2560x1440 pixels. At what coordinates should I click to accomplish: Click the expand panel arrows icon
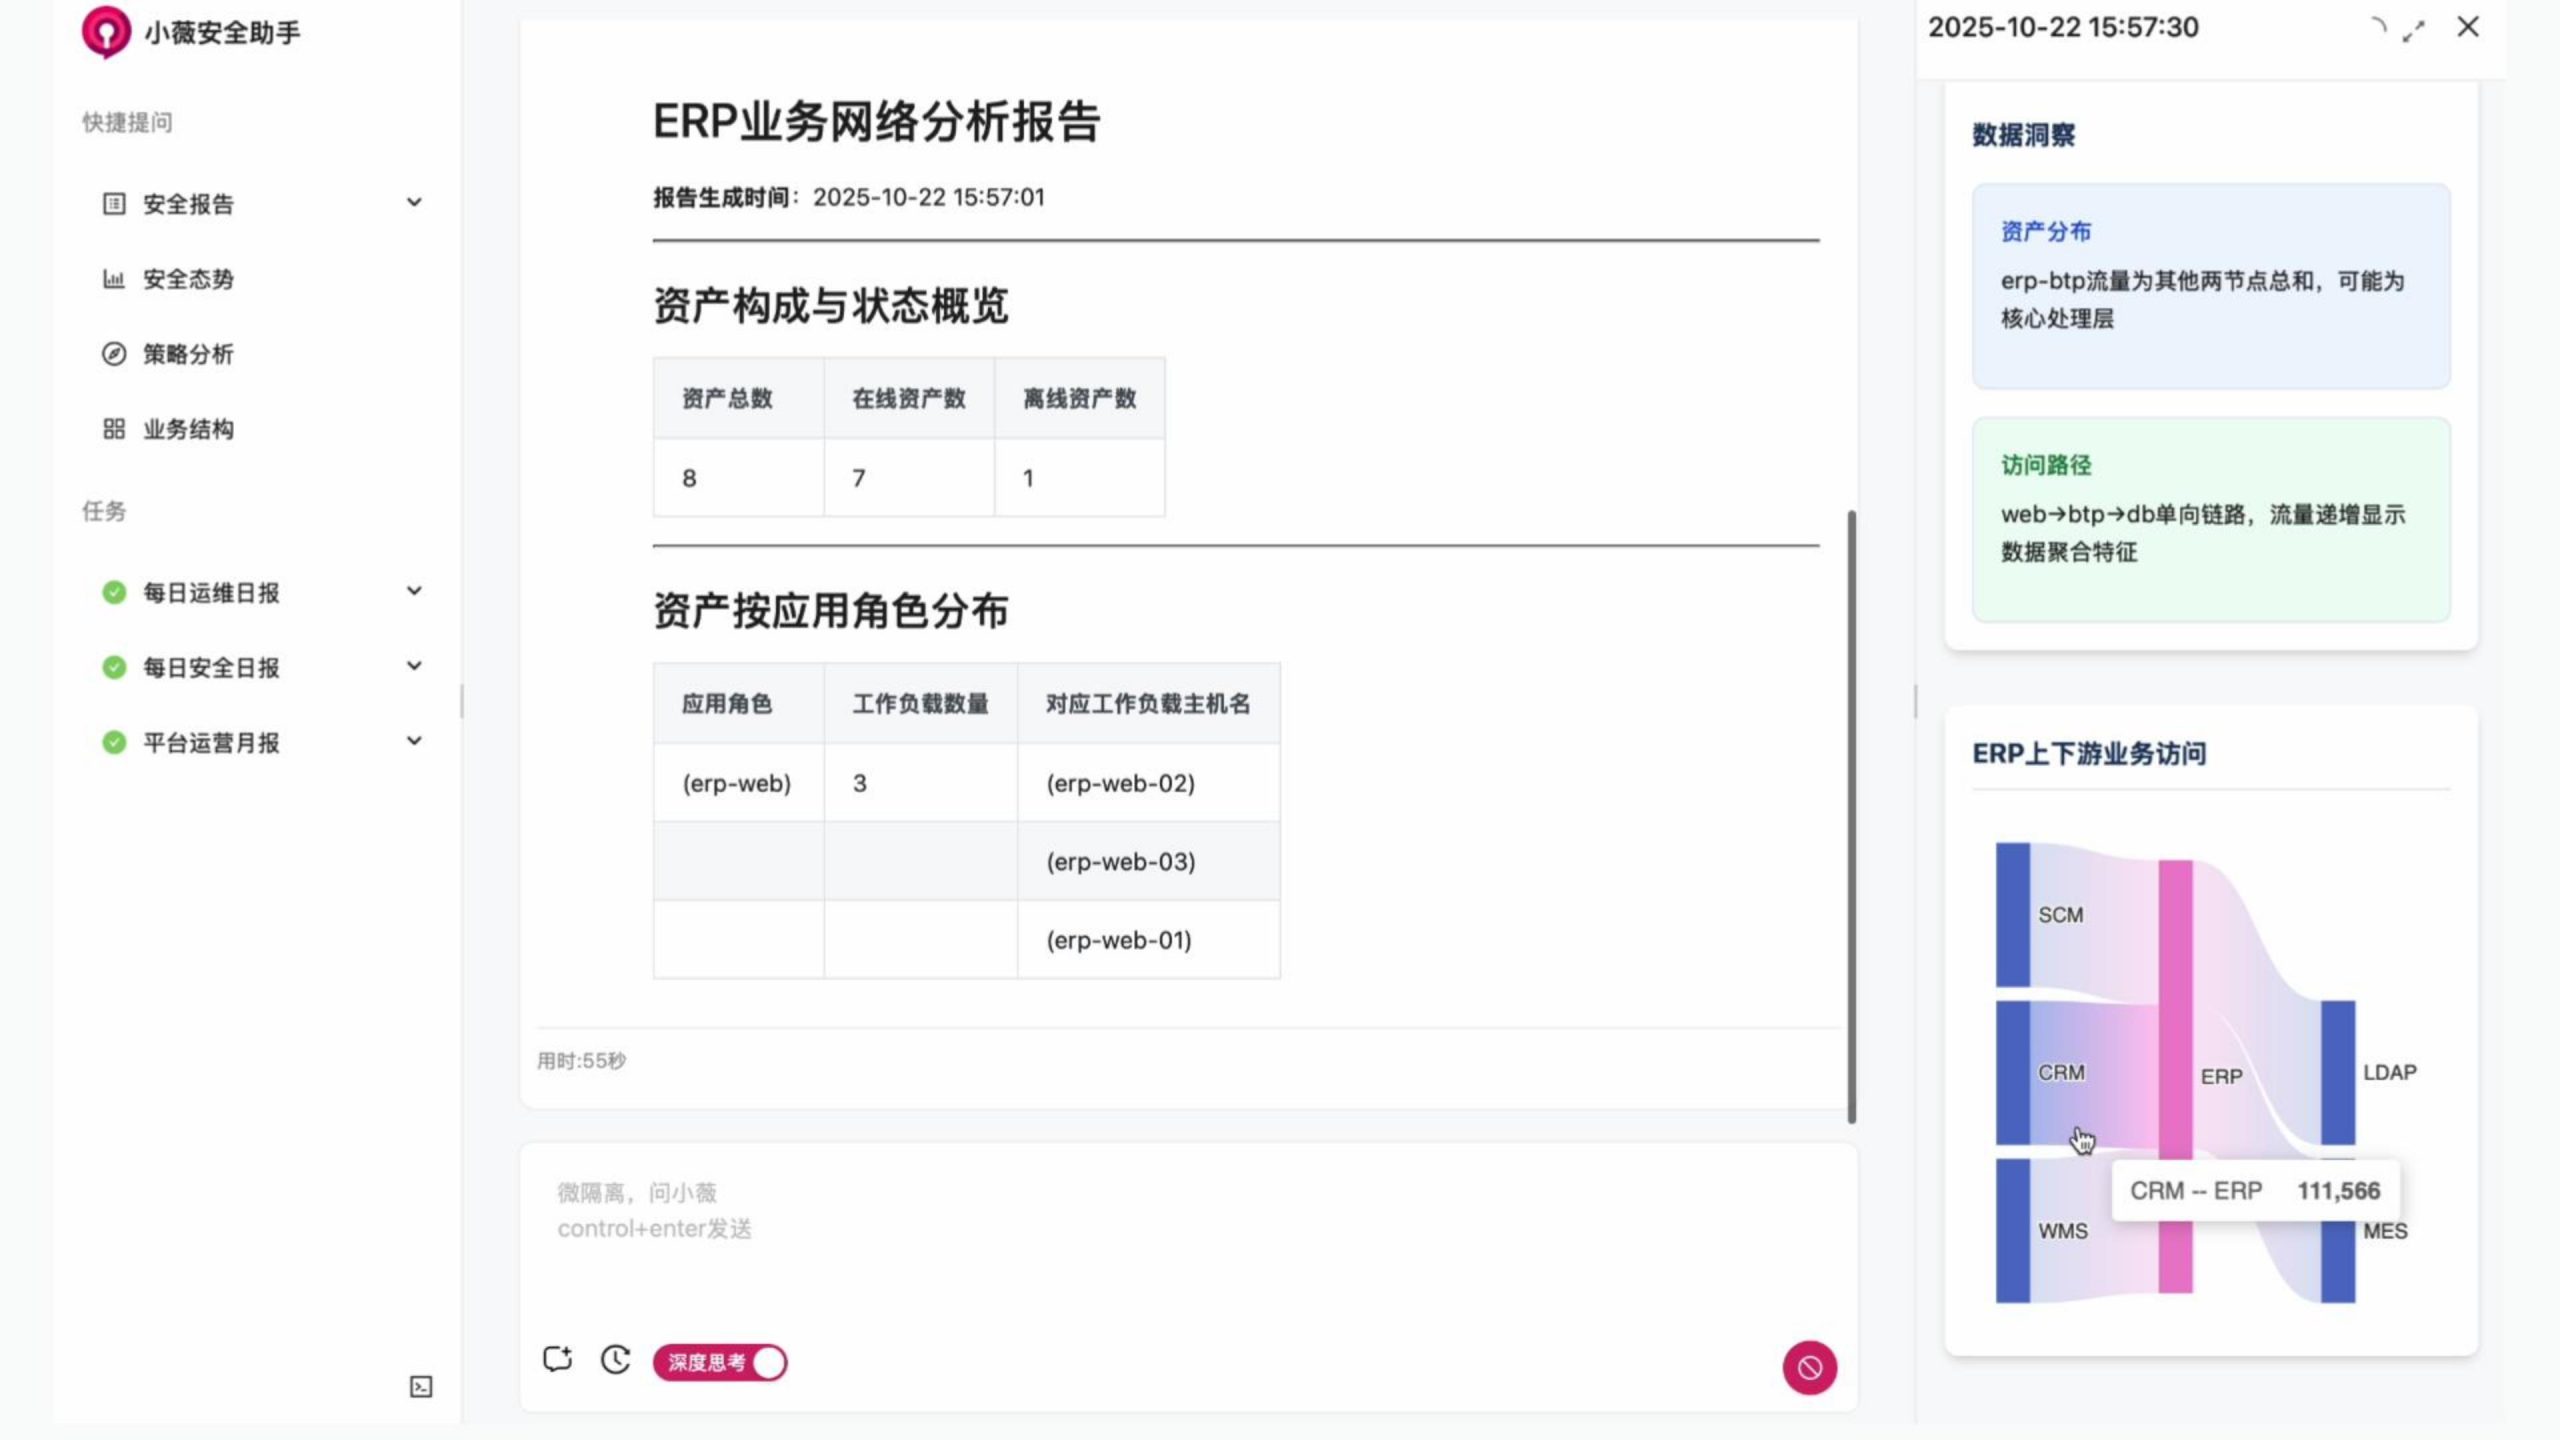(2414, 30)
